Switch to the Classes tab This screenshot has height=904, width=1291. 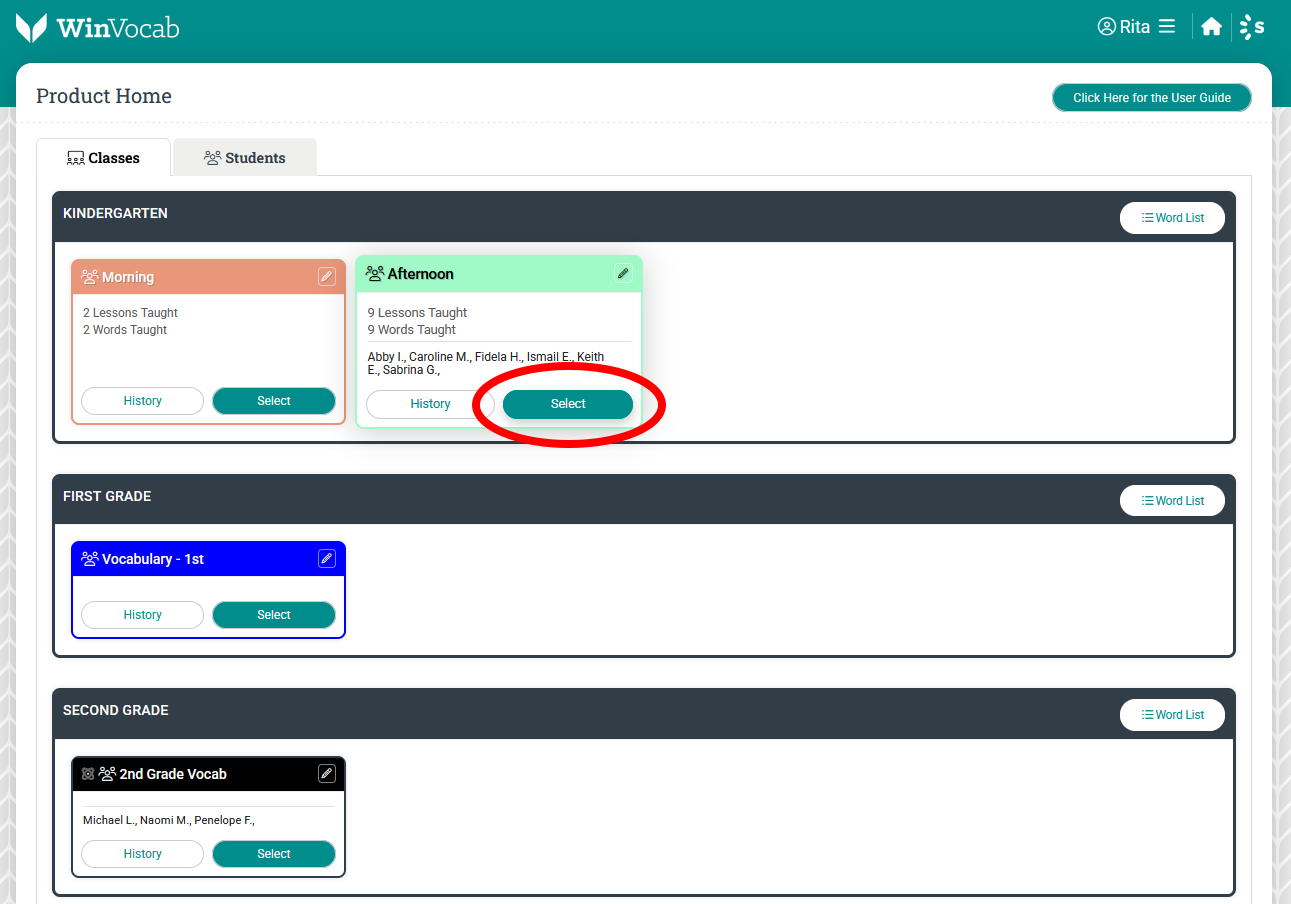(x=103, y=158)
